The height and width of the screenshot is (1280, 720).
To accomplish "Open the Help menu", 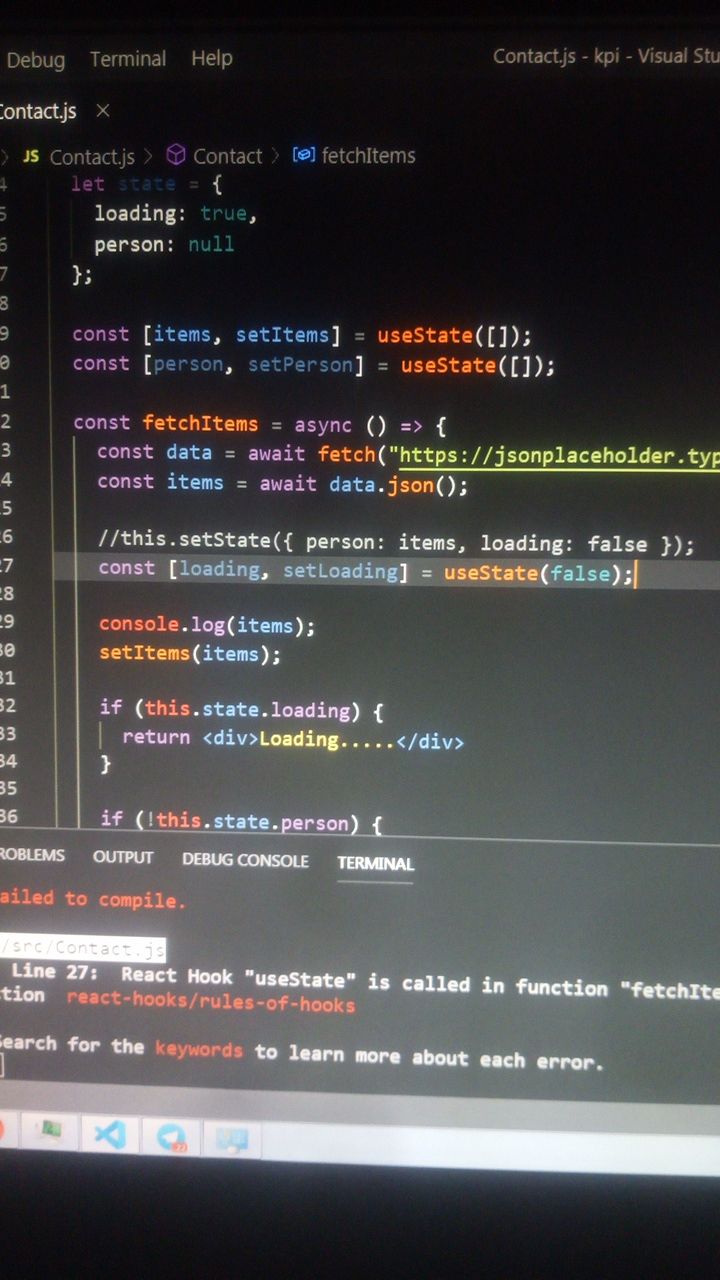I will (x=212, y=58).
